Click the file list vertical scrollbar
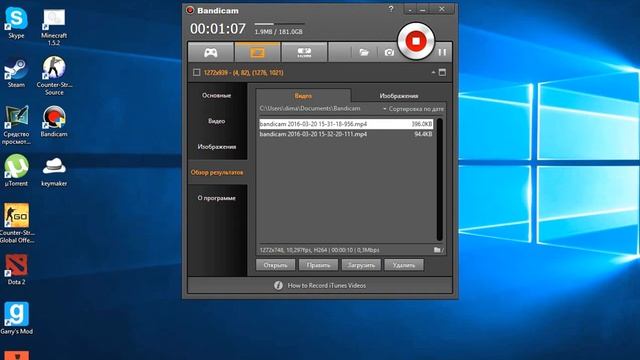Screen dimensions: 640x360 pos(440,180)
